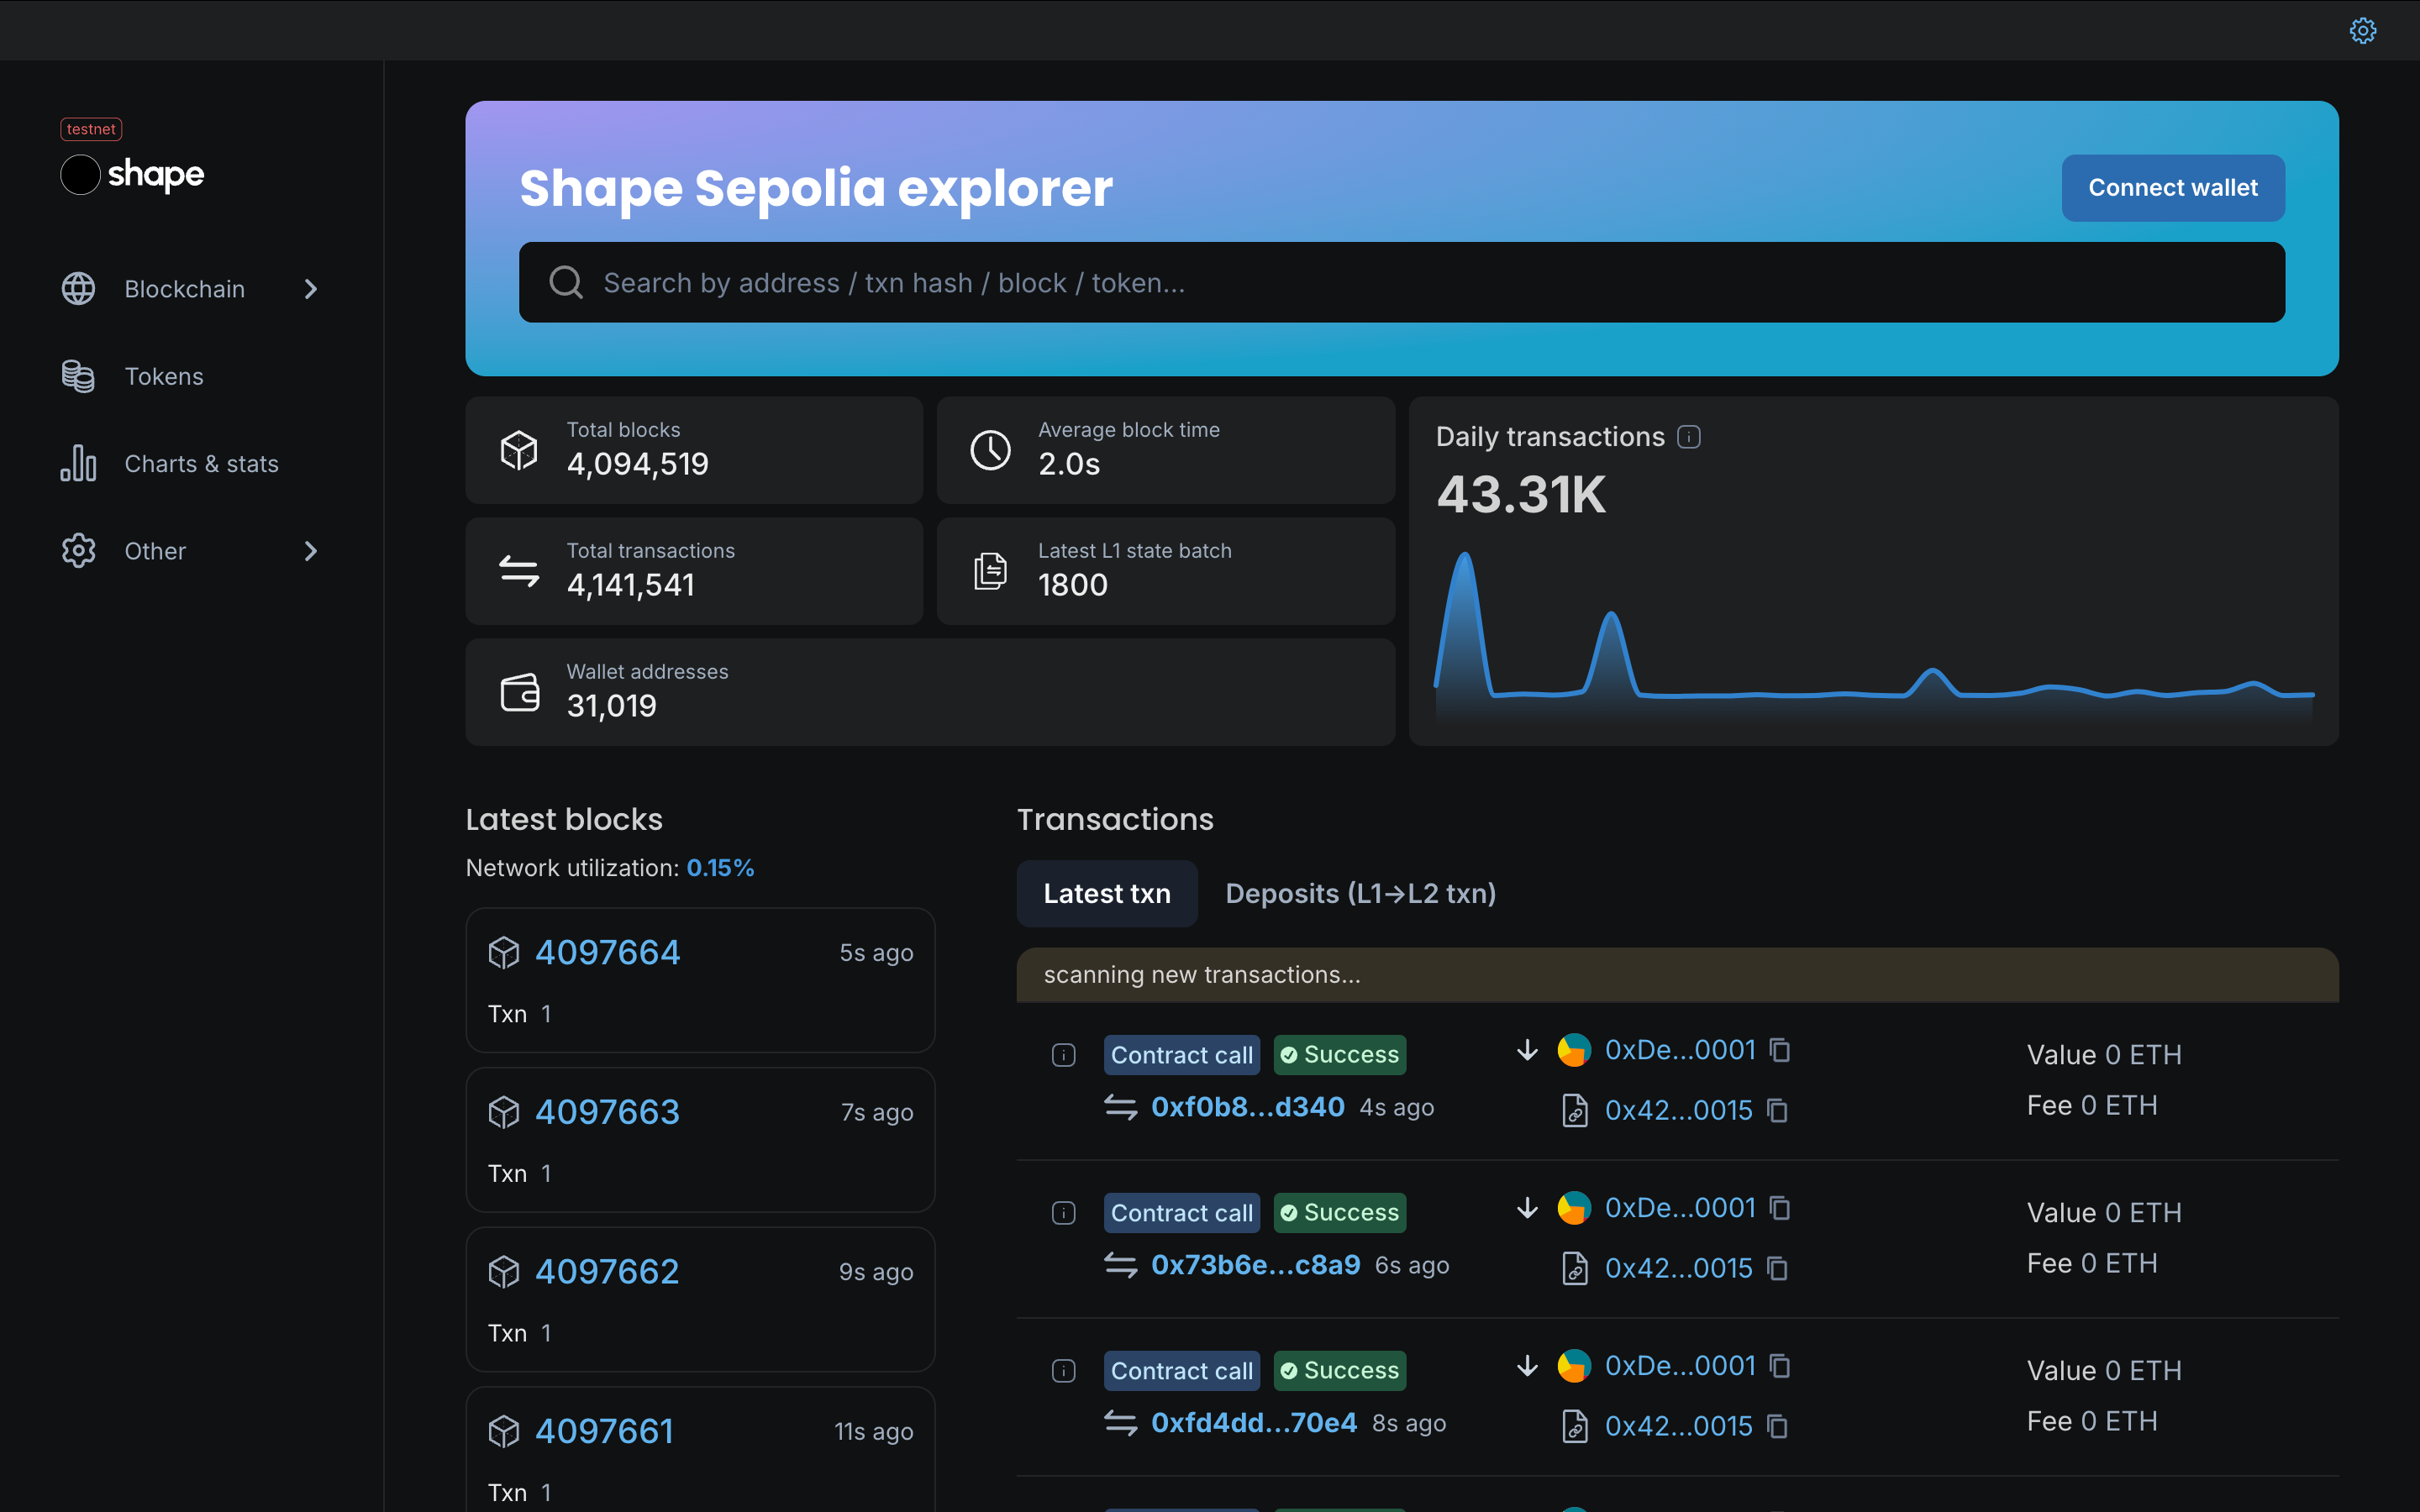The width and height of the screenshot is (2420, 1512).
Task: Click the search magnifier icon
Action: click(566, 283)
